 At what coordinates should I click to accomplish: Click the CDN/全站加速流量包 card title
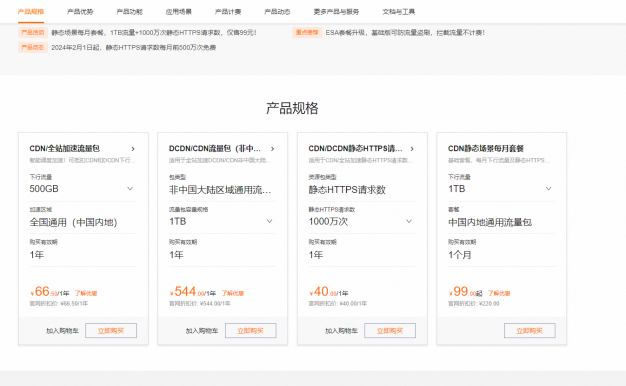[64, 148]
